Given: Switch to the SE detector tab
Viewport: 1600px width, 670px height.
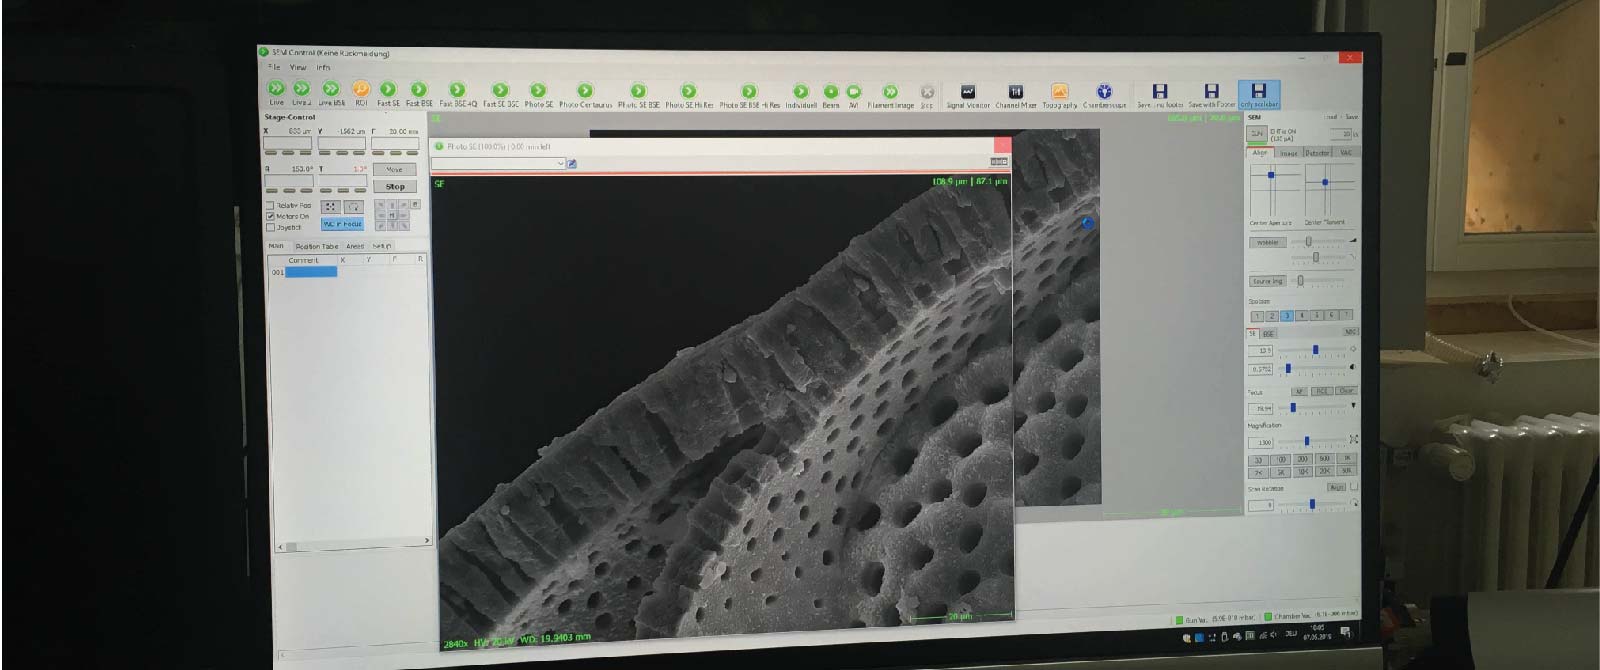Looking at the screenshot, I should [1253, 333].
